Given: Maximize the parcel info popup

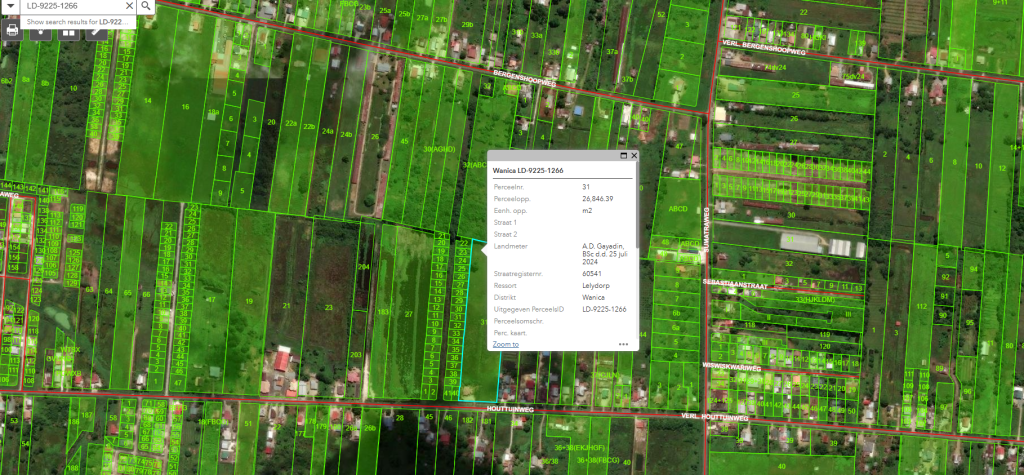Looking at the screenshot, I should click(x=623, y=156).
